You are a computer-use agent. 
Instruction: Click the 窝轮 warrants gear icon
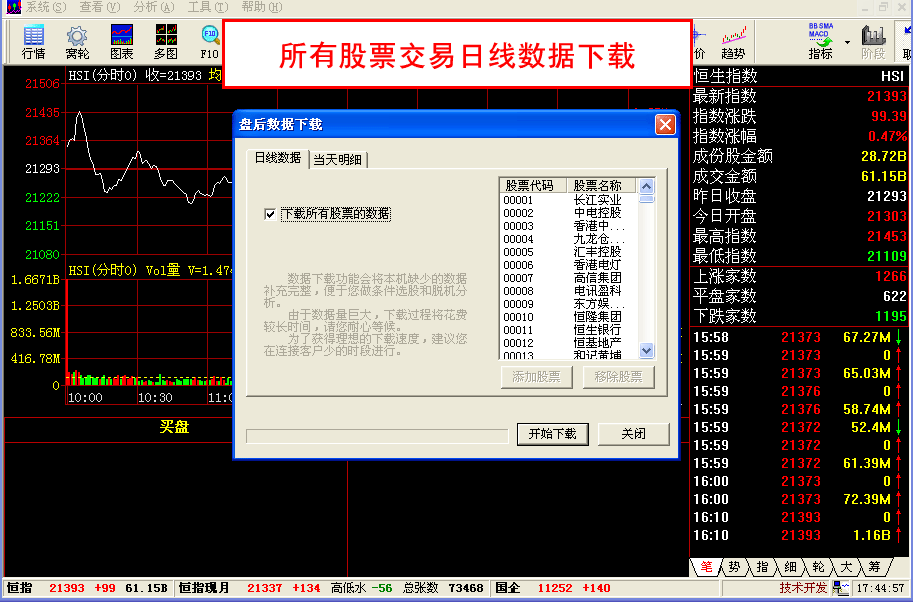pyautogui.click(x=77, y=41)
